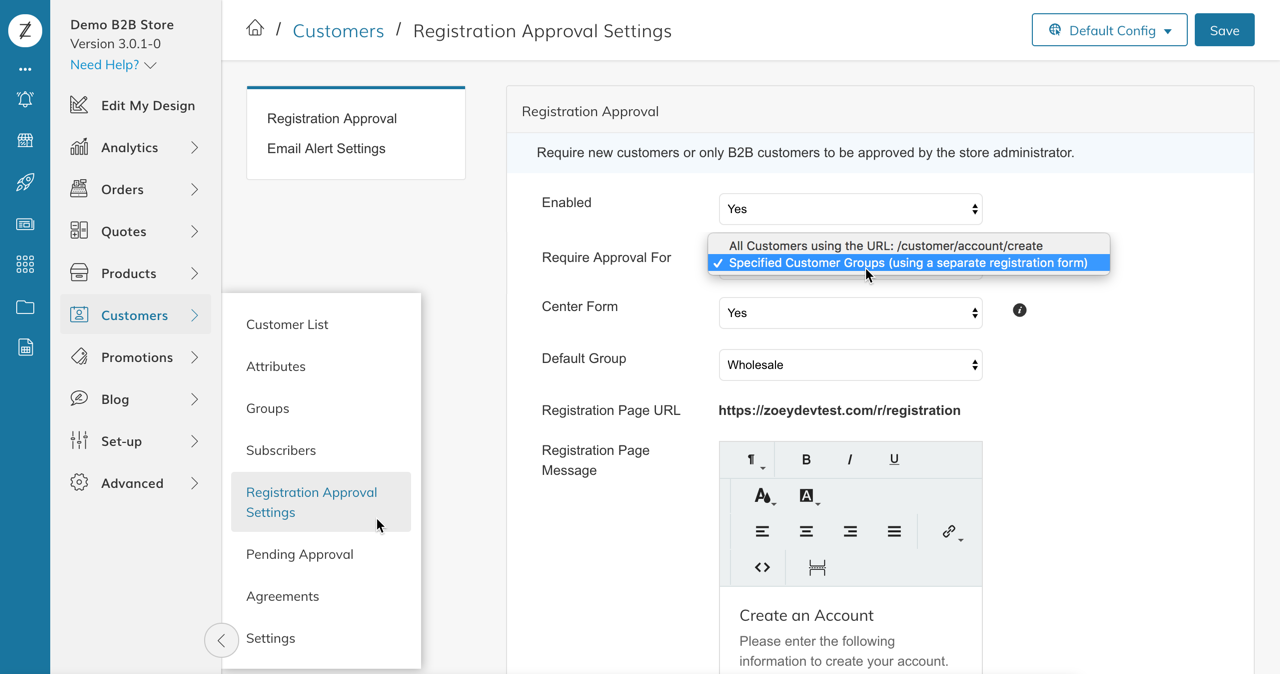Open the insert link tool
Image resolution: width=1280 pixels, height=674 pixels.
(x=950, y=532)
